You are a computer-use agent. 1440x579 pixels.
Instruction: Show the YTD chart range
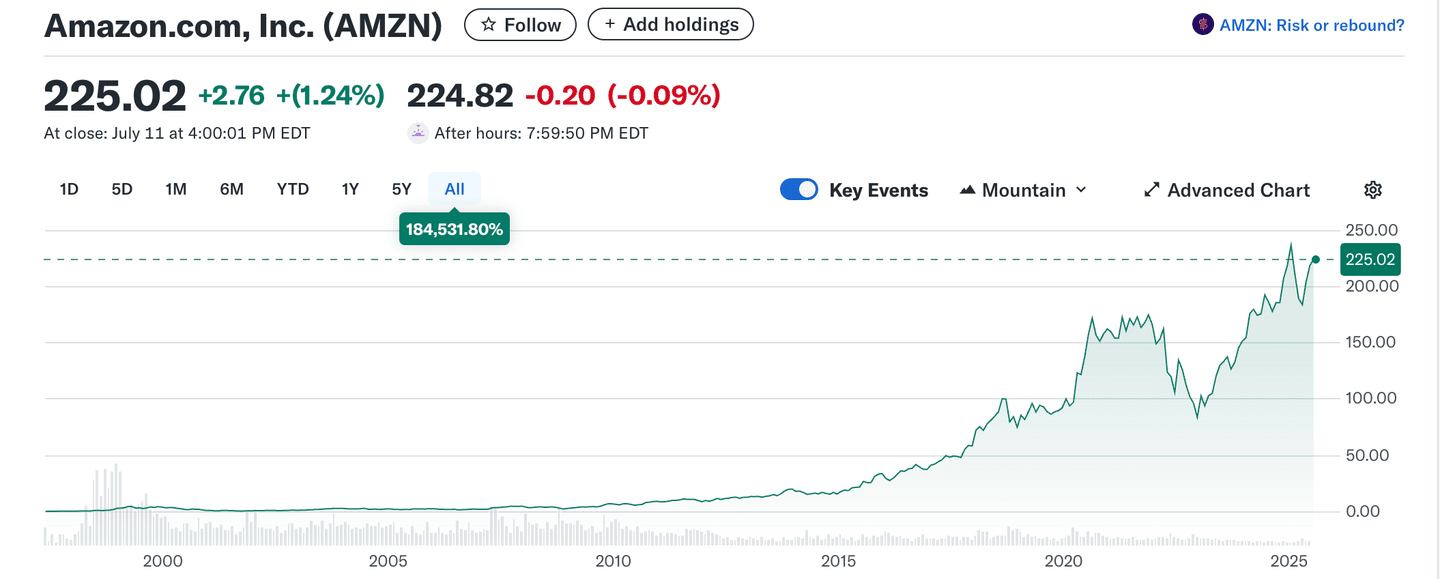point(293,189)
